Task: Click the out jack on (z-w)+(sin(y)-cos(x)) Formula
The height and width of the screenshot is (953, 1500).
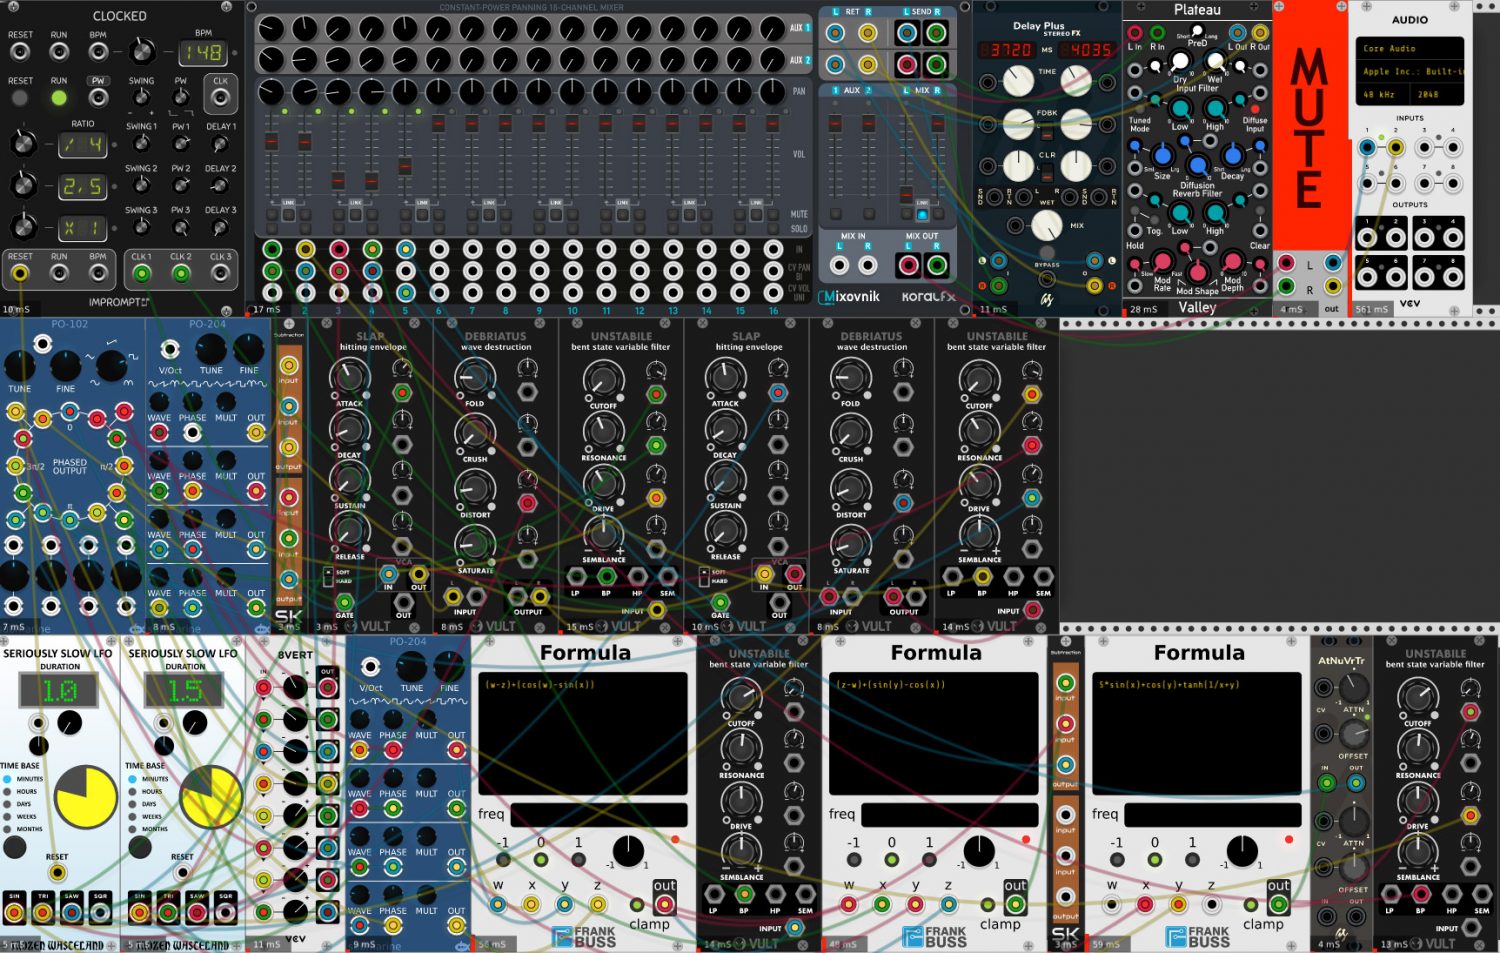Action: pos(1015,904)
